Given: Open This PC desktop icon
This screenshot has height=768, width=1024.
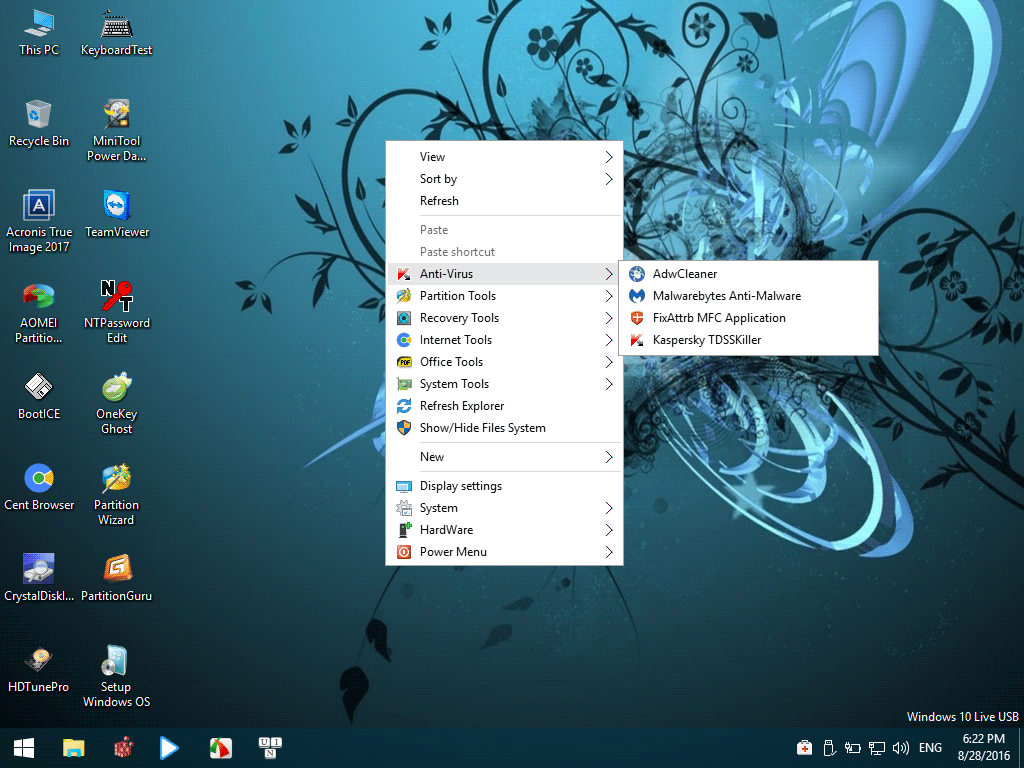Looking at the screenshot, I should (39, 33).
